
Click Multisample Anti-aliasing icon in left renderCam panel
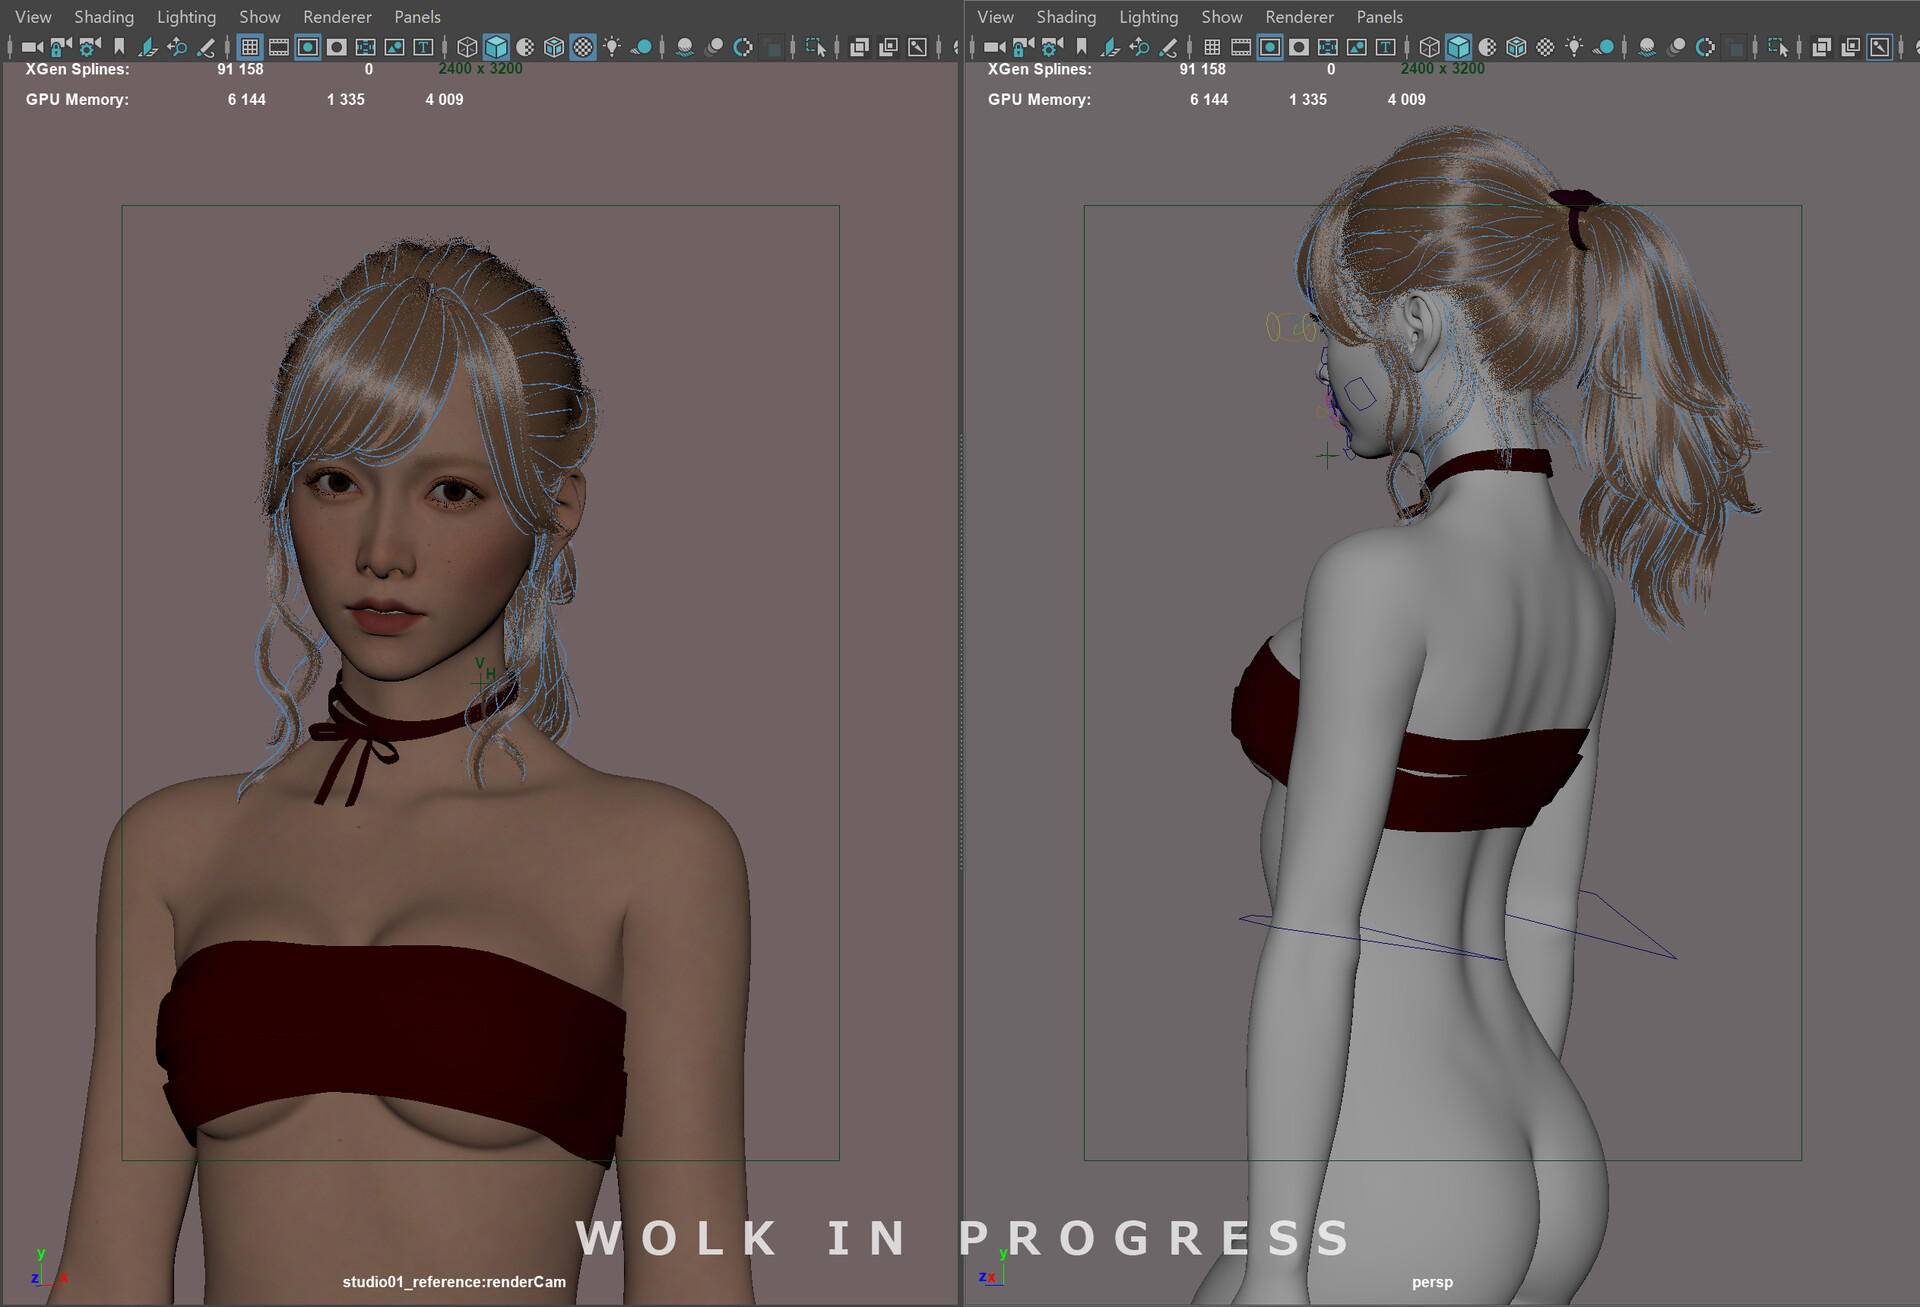[743, 47]
